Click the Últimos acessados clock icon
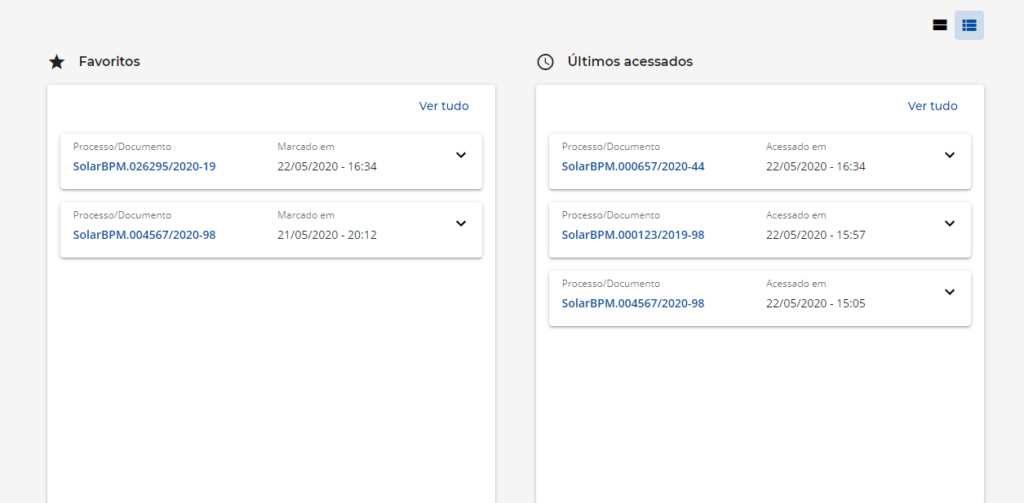The image size is (1024, 503). 545,62
